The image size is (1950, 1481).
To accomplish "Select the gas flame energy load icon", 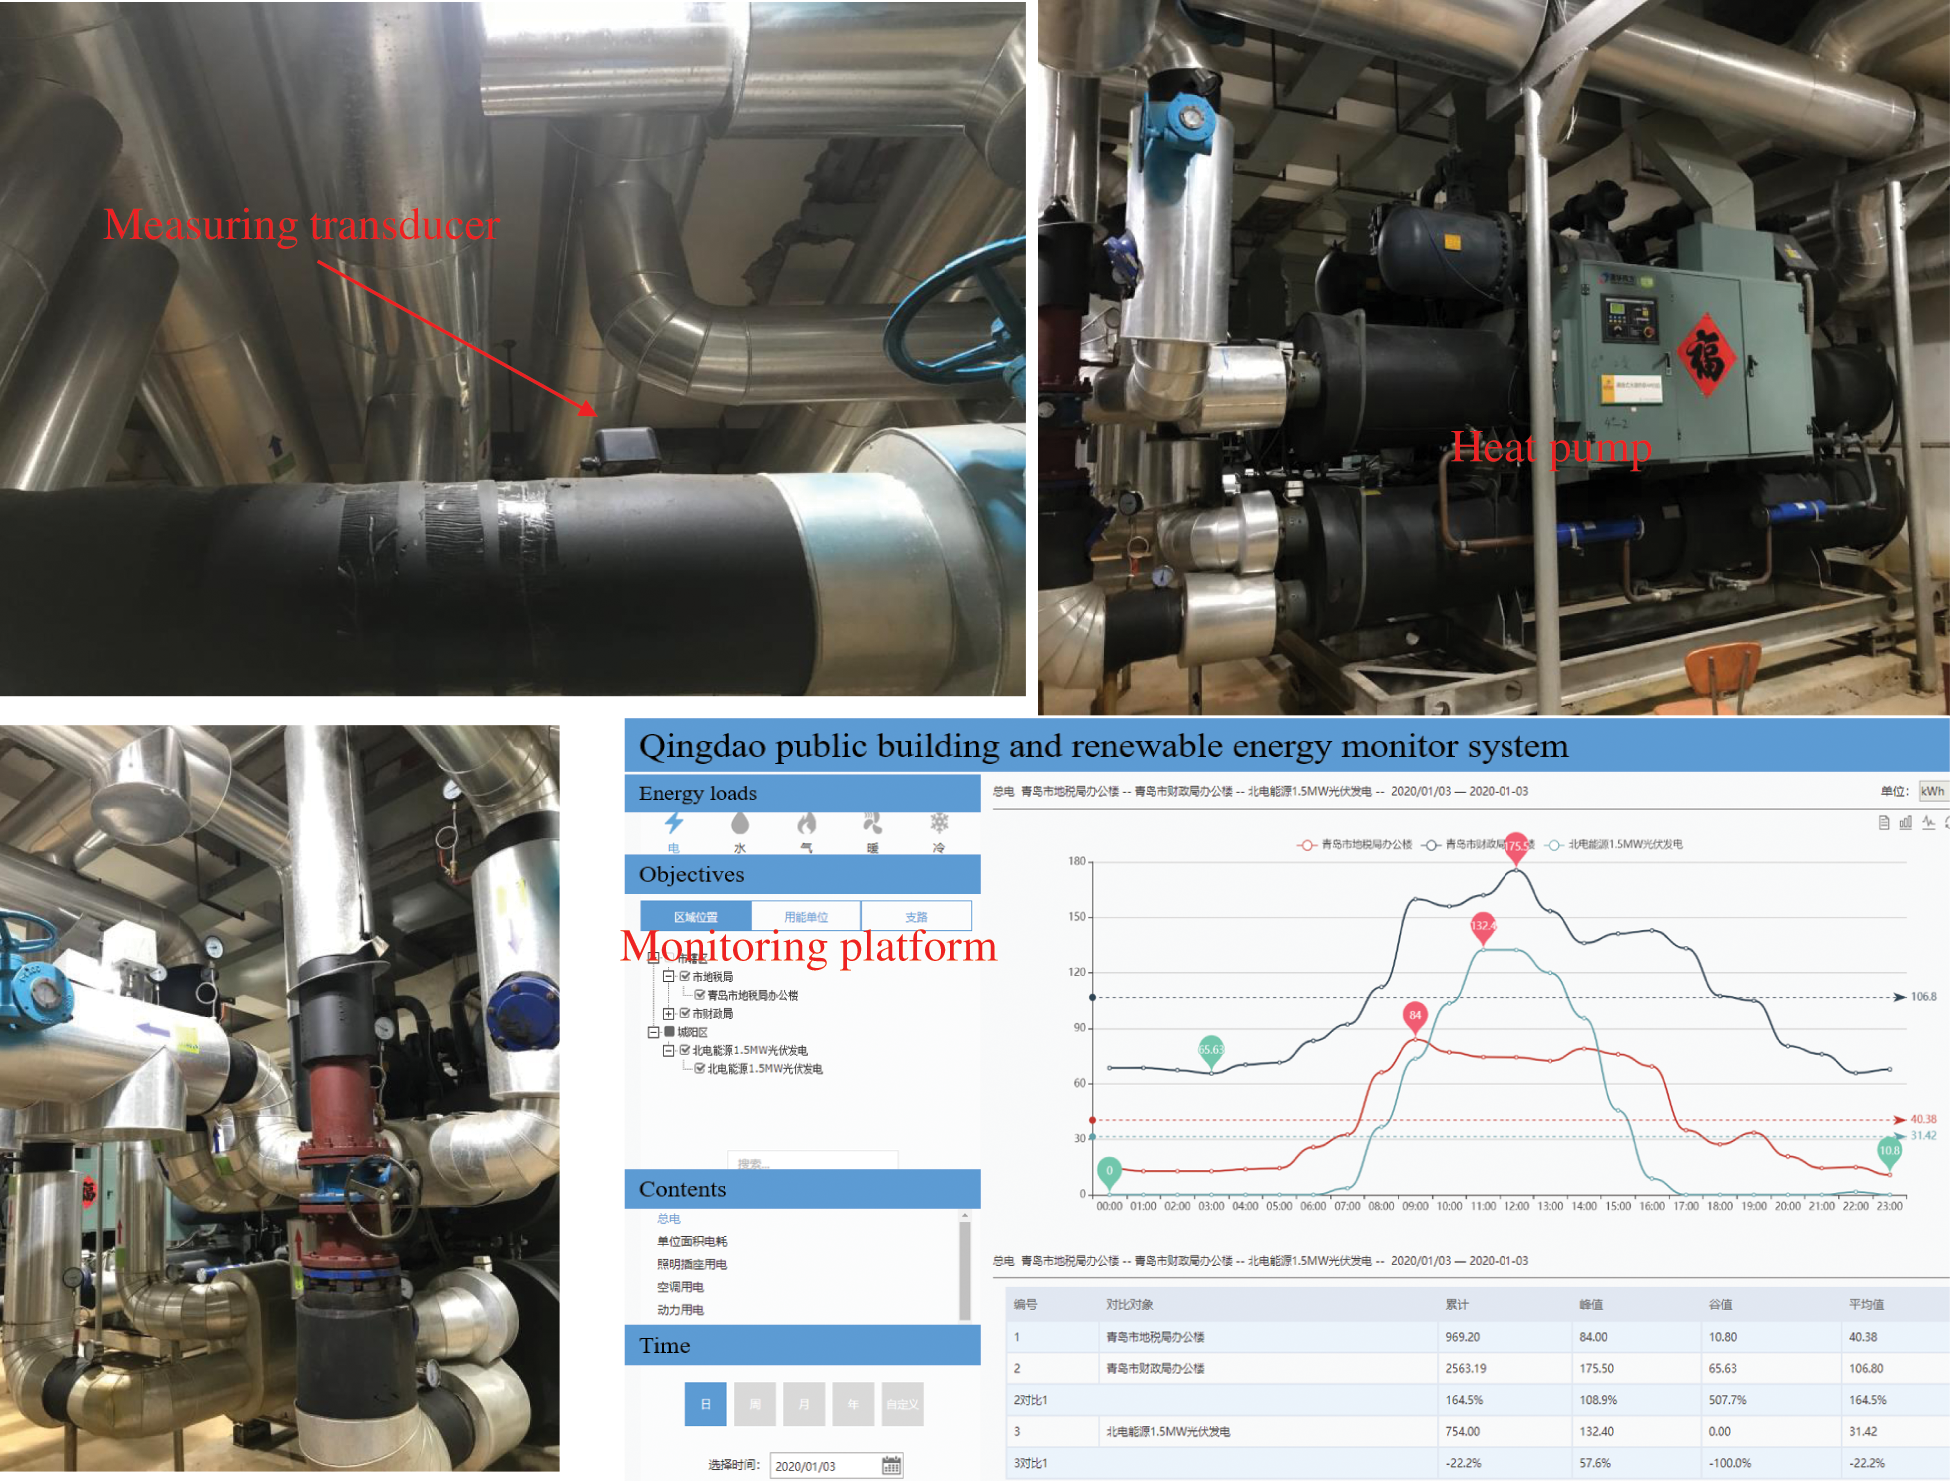I will coord(806,824).
